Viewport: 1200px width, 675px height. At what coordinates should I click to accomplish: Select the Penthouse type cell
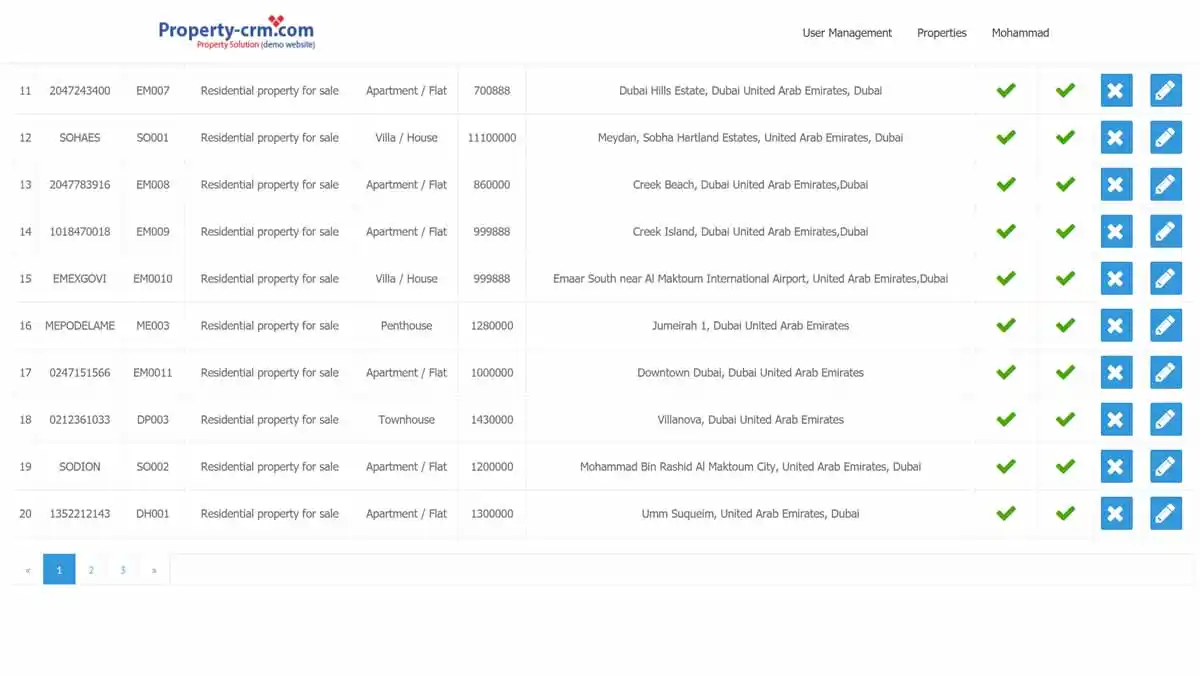[406, 326]
